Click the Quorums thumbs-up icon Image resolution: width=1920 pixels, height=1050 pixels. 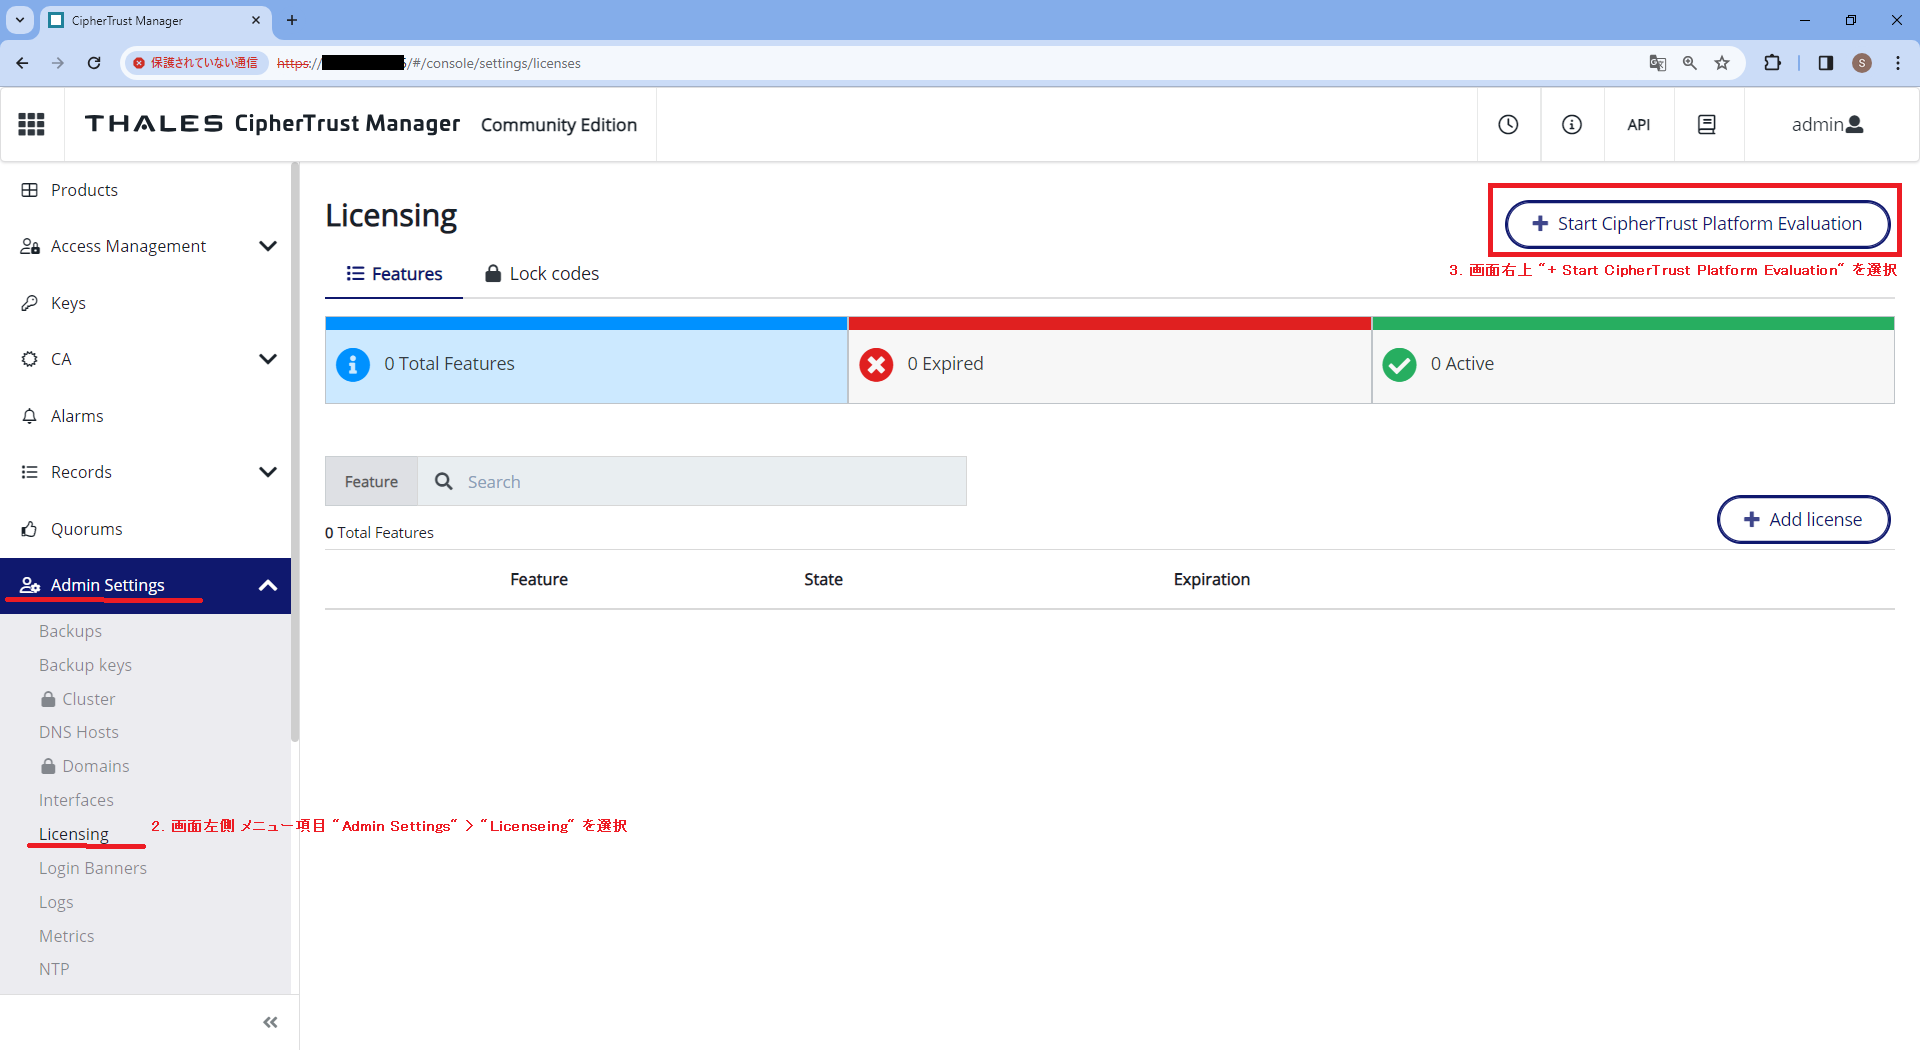29,528
